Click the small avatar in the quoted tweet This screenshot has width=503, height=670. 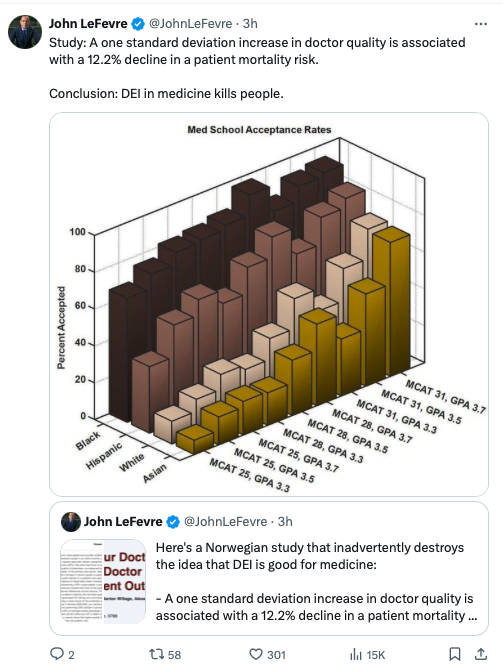click(71, 522)
